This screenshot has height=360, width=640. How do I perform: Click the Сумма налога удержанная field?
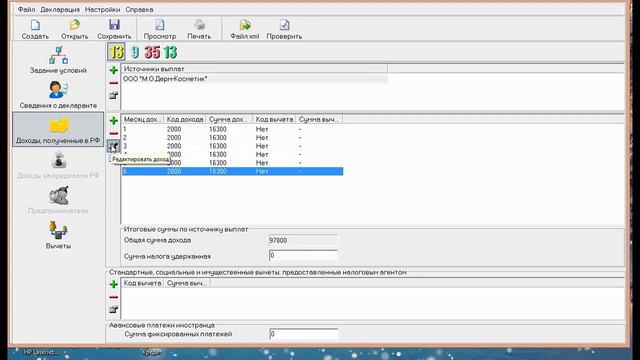pos(303,256)
